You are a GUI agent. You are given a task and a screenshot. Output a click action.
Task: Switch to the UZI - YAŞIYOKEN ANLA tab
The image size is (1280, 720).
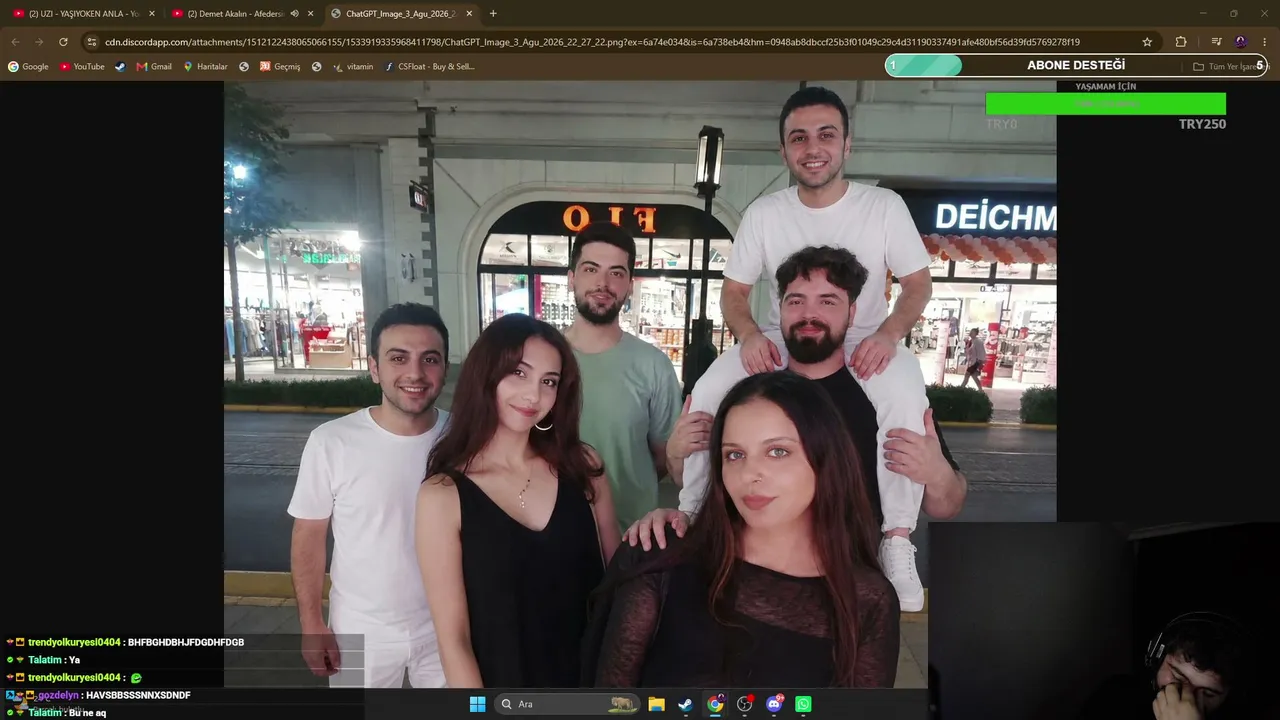pos(82,14)
